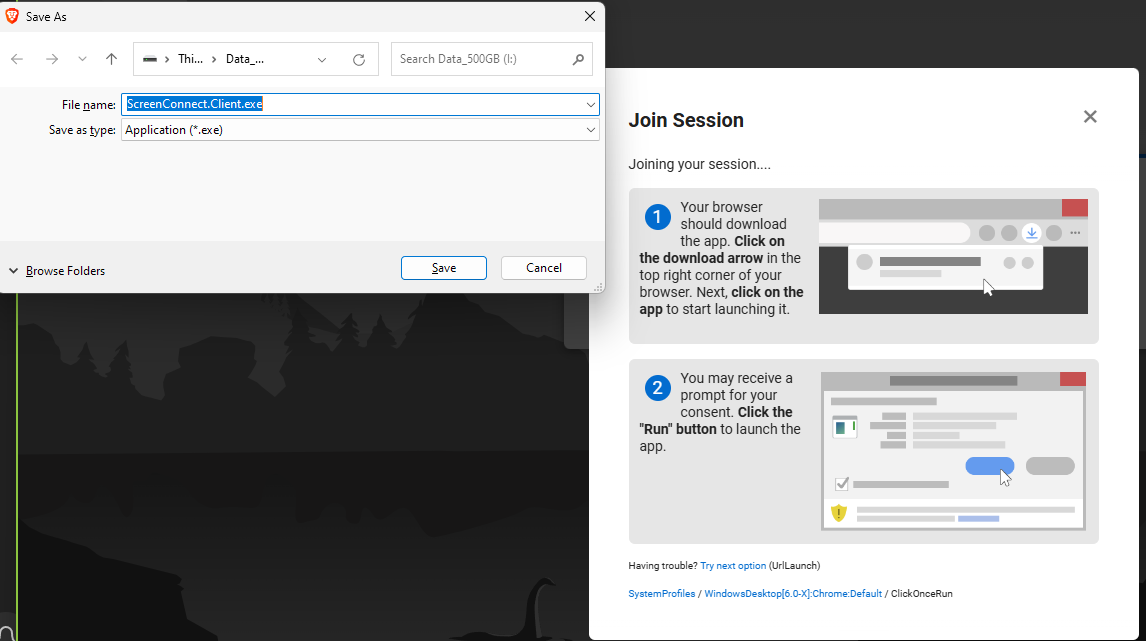Viewport: 1146px width, 641px height.
Task: Expand the address bar previous locations
Action: [322, 60]
